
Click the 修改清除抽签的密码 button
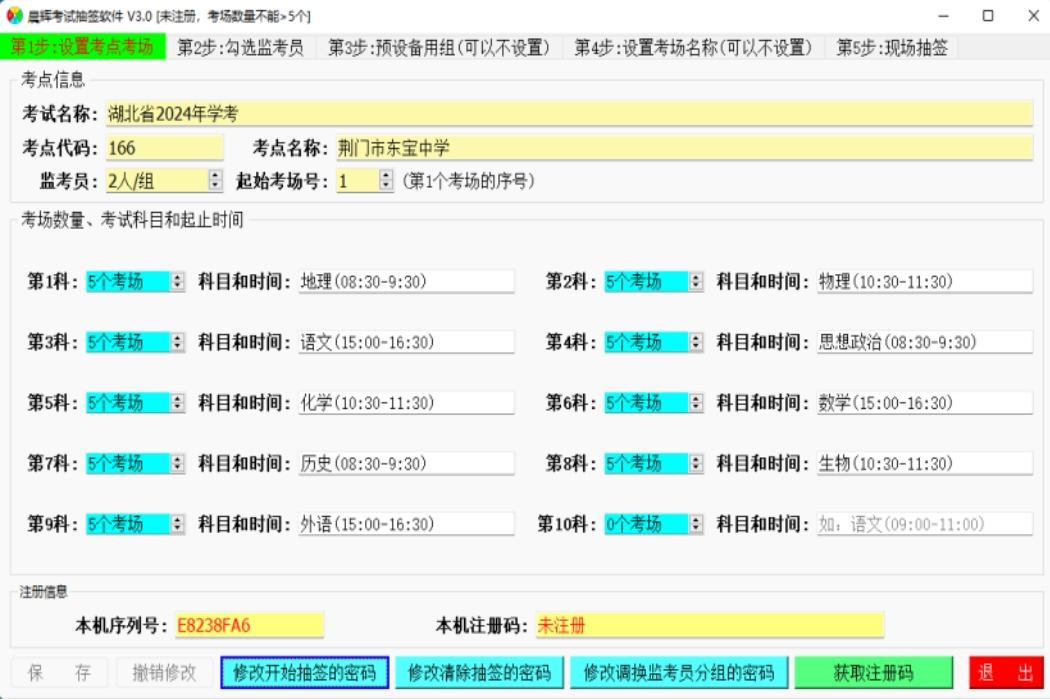point(480,674)
